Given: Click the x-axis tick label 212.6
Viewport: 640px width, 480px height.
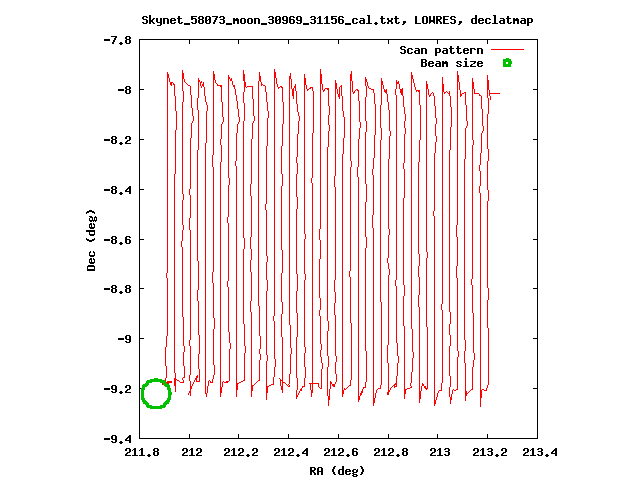Looking at the screenshot, I should (x=341, y=452).
